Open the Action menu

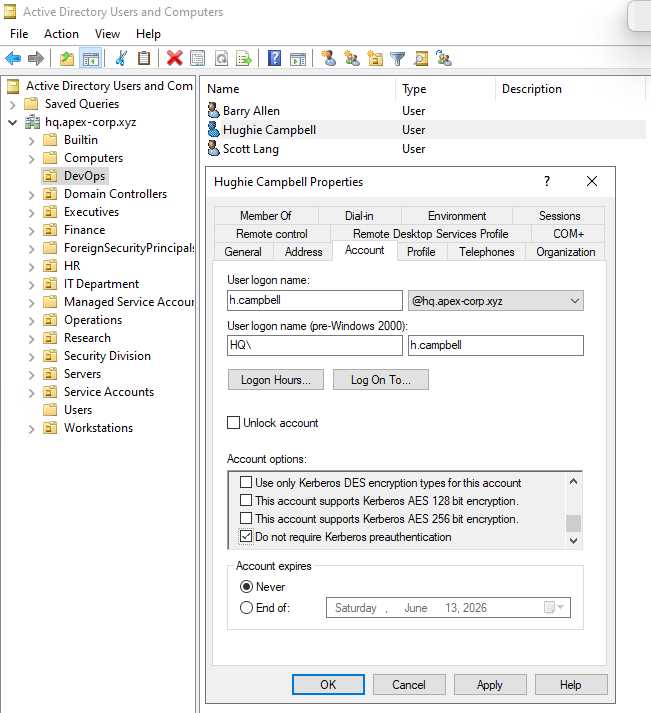[x=61, y=34]
